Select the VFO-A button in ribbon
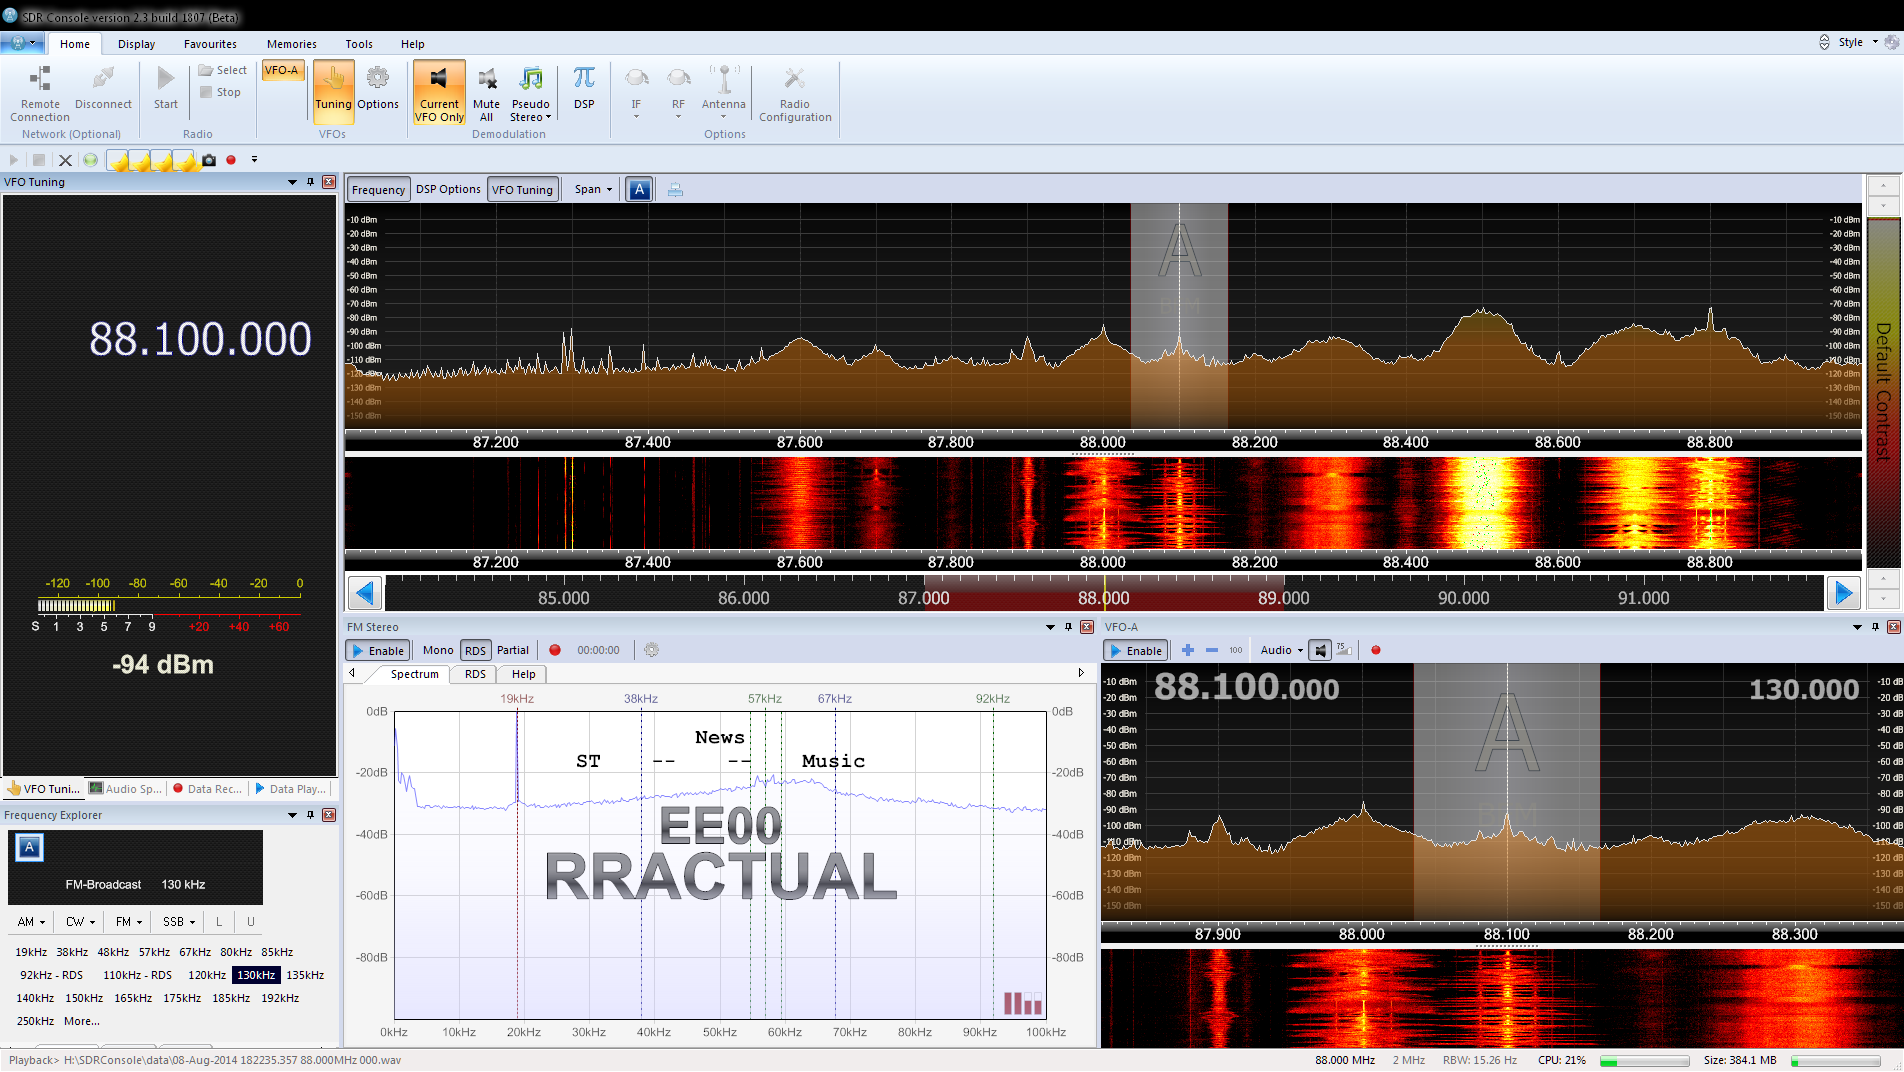Viewport: 1904px width, 1072px height. [282, 70]
